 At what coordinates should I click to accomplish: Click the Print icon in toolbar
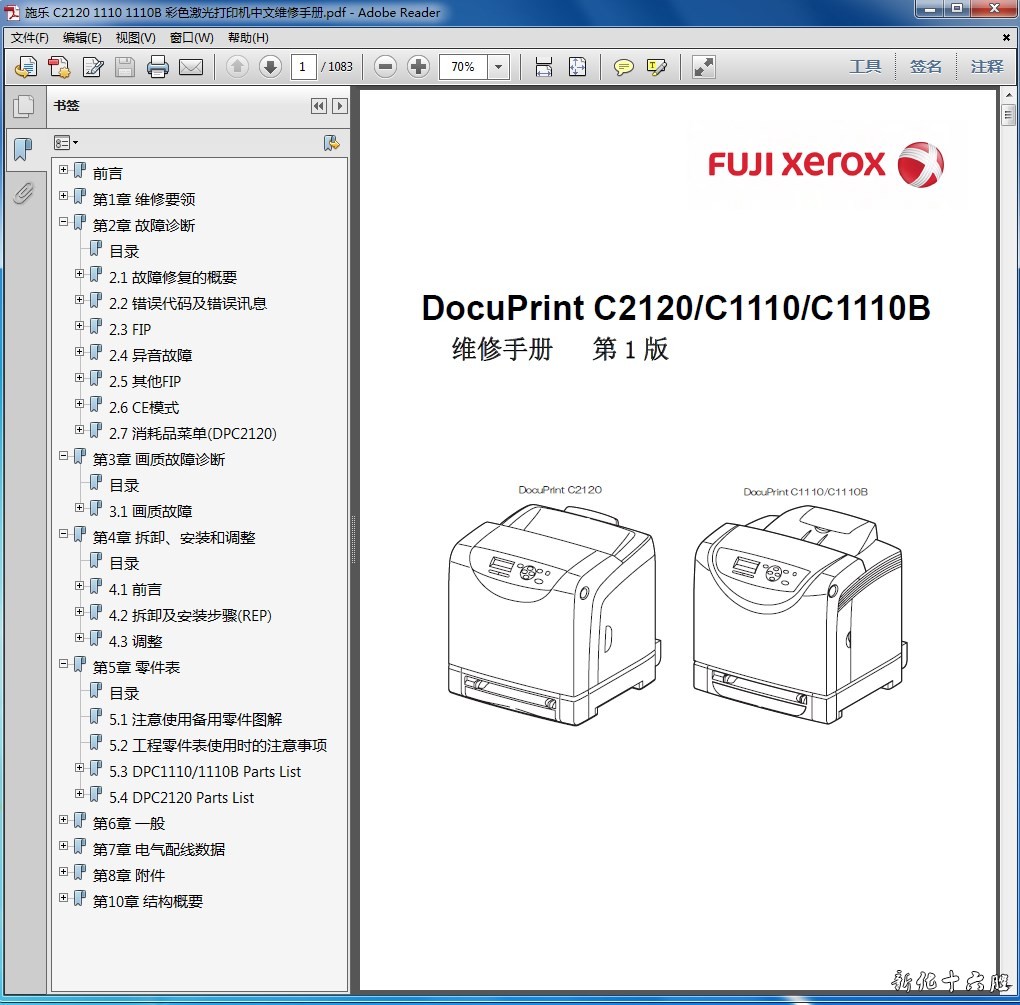click(x=158, y=67)
